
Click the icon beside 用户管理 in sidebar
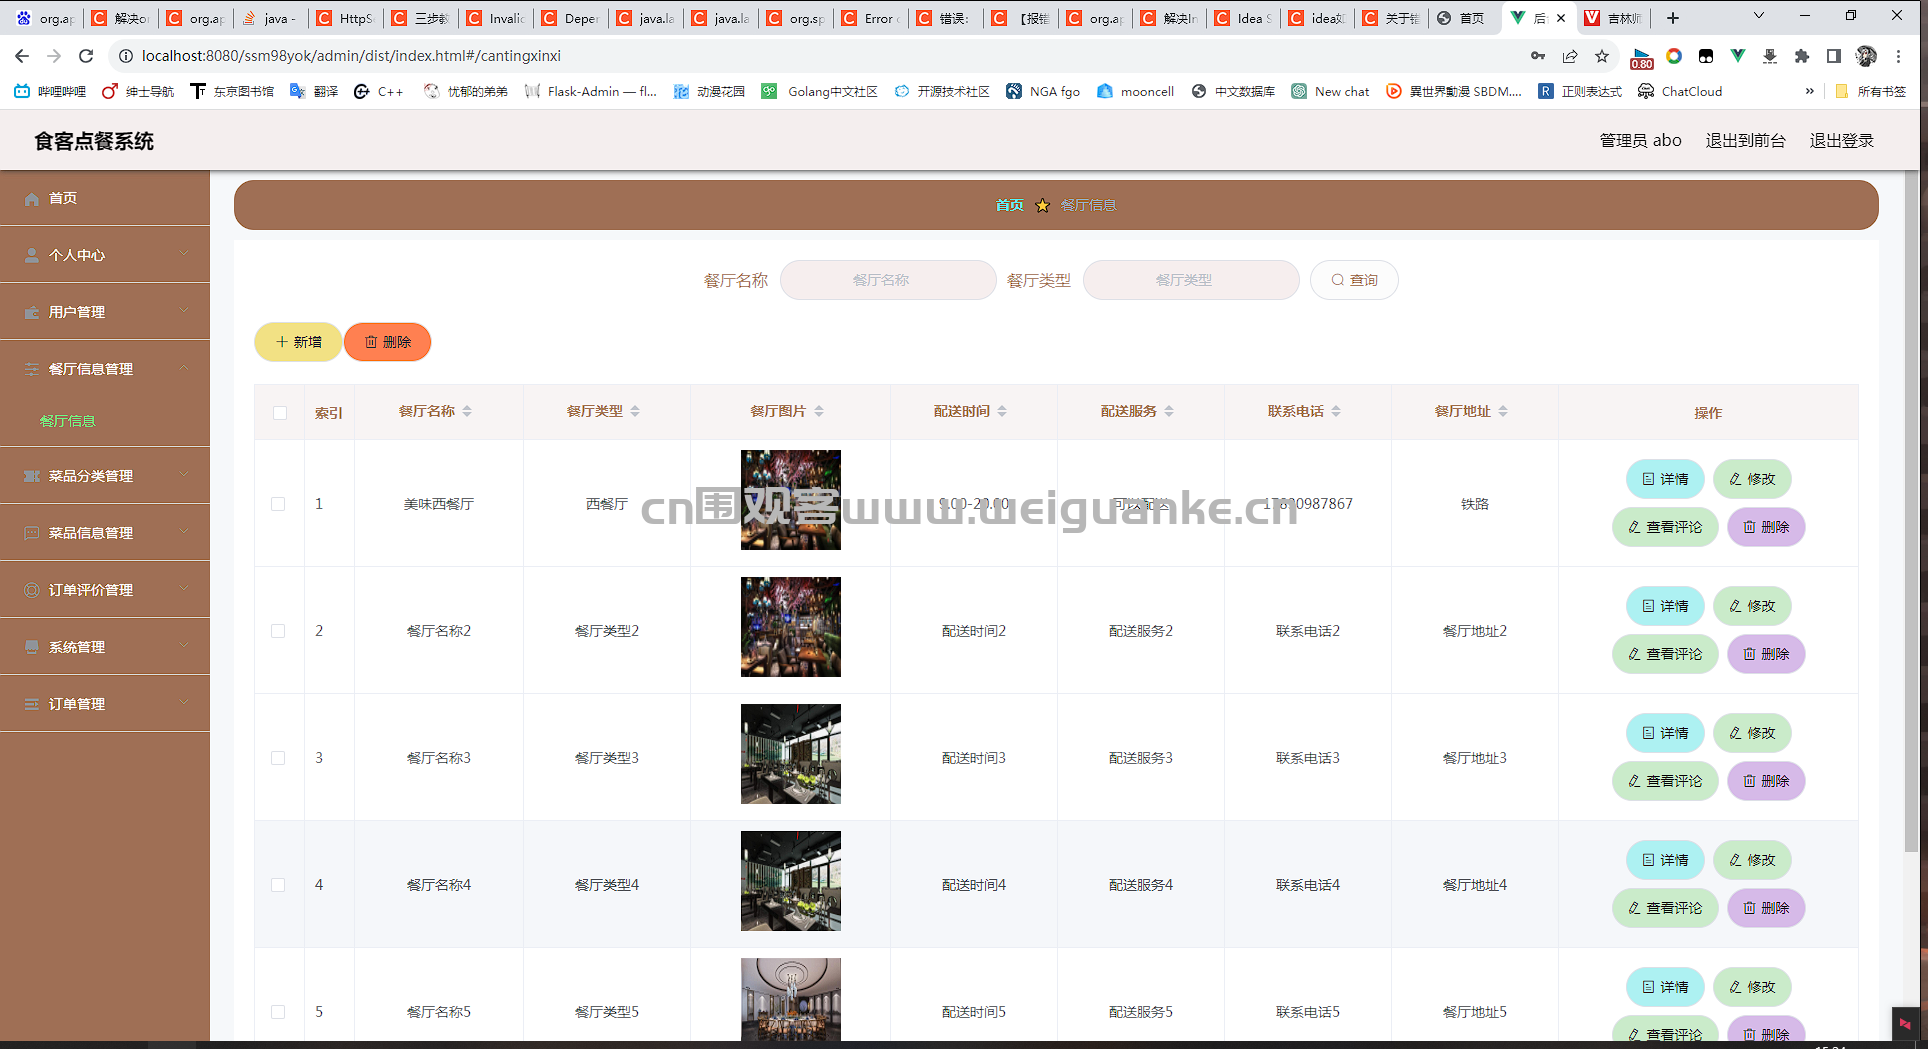32,312
